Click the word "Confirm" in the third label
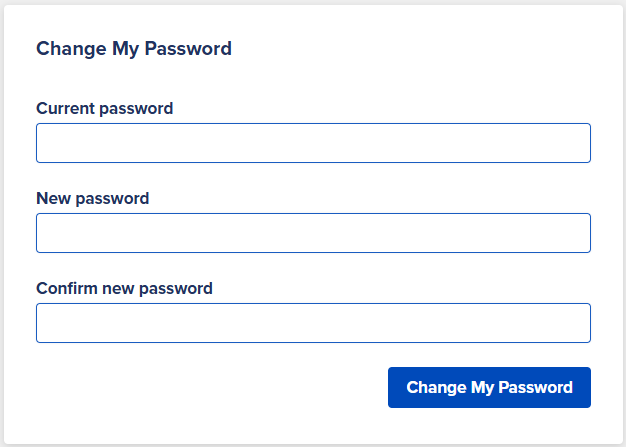This screenshot has width=626, height=447. point(67,288)
